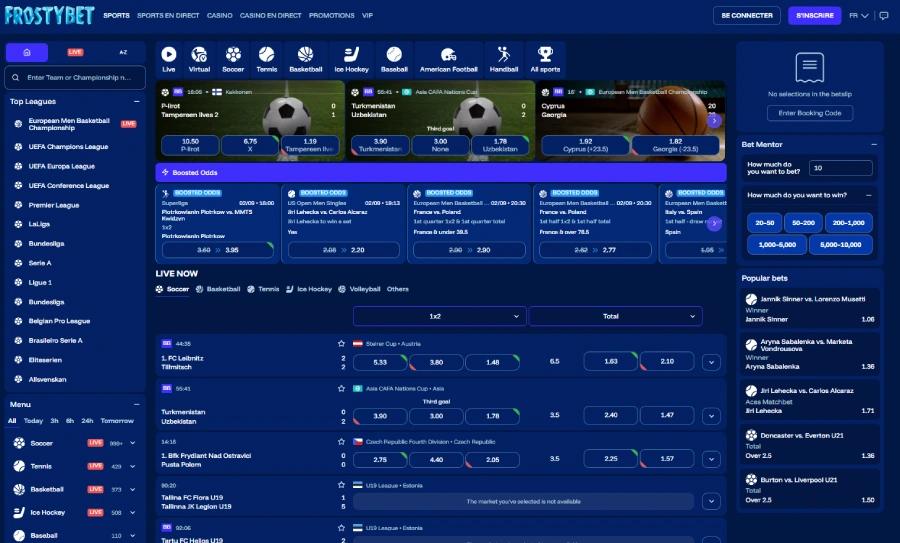This screenshot has width=900, height=543.
Task: Click the FrostyBet logo
Action: tap(49, 15)
